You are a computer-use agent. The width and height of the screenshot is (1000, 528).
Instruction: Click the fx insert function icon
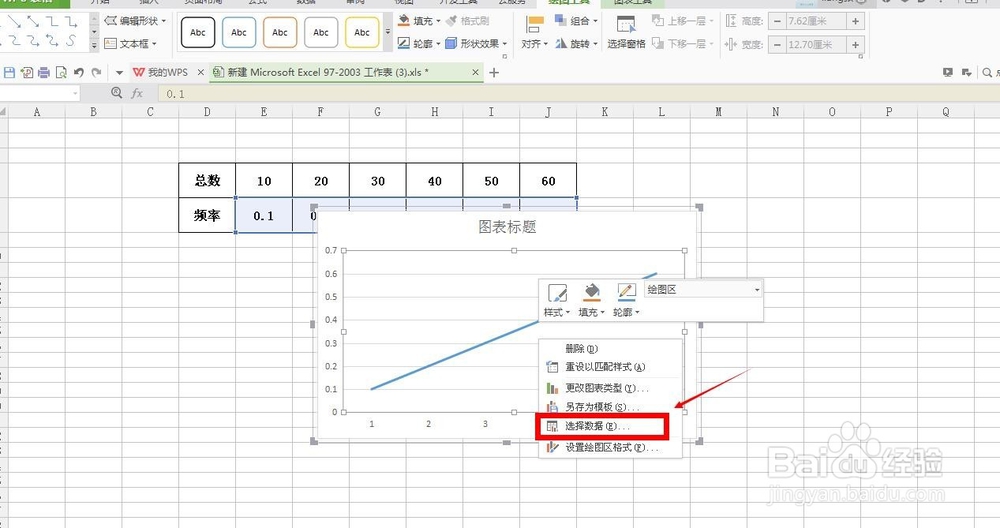pos(136,93)
